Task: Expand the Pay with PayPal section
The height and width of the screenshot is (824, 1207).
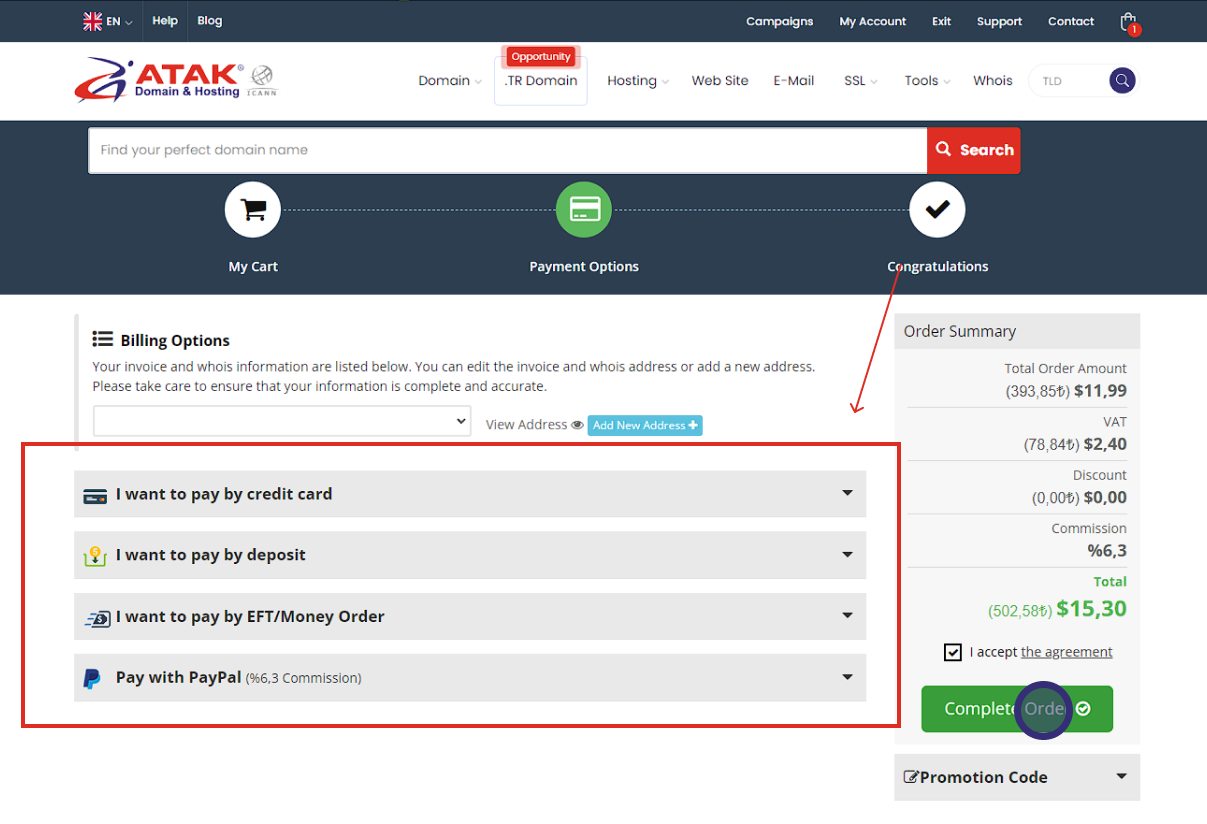Action: [470, 677]
